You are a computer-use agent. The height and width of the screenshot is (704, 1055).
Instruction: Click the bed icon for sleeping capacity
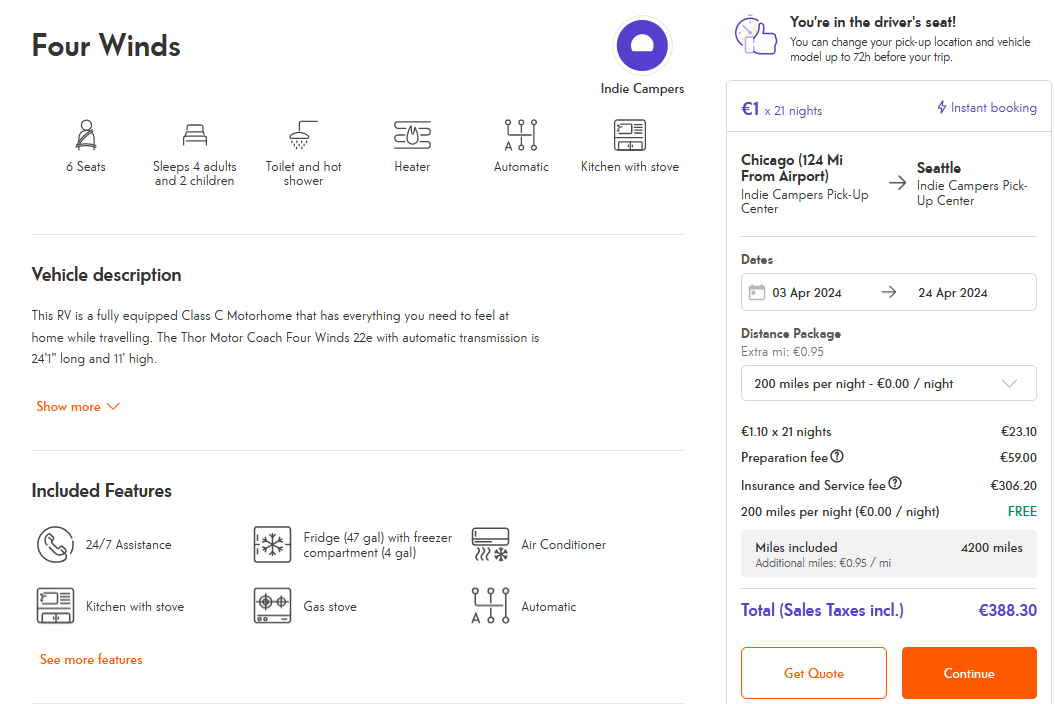coord(194,135)
